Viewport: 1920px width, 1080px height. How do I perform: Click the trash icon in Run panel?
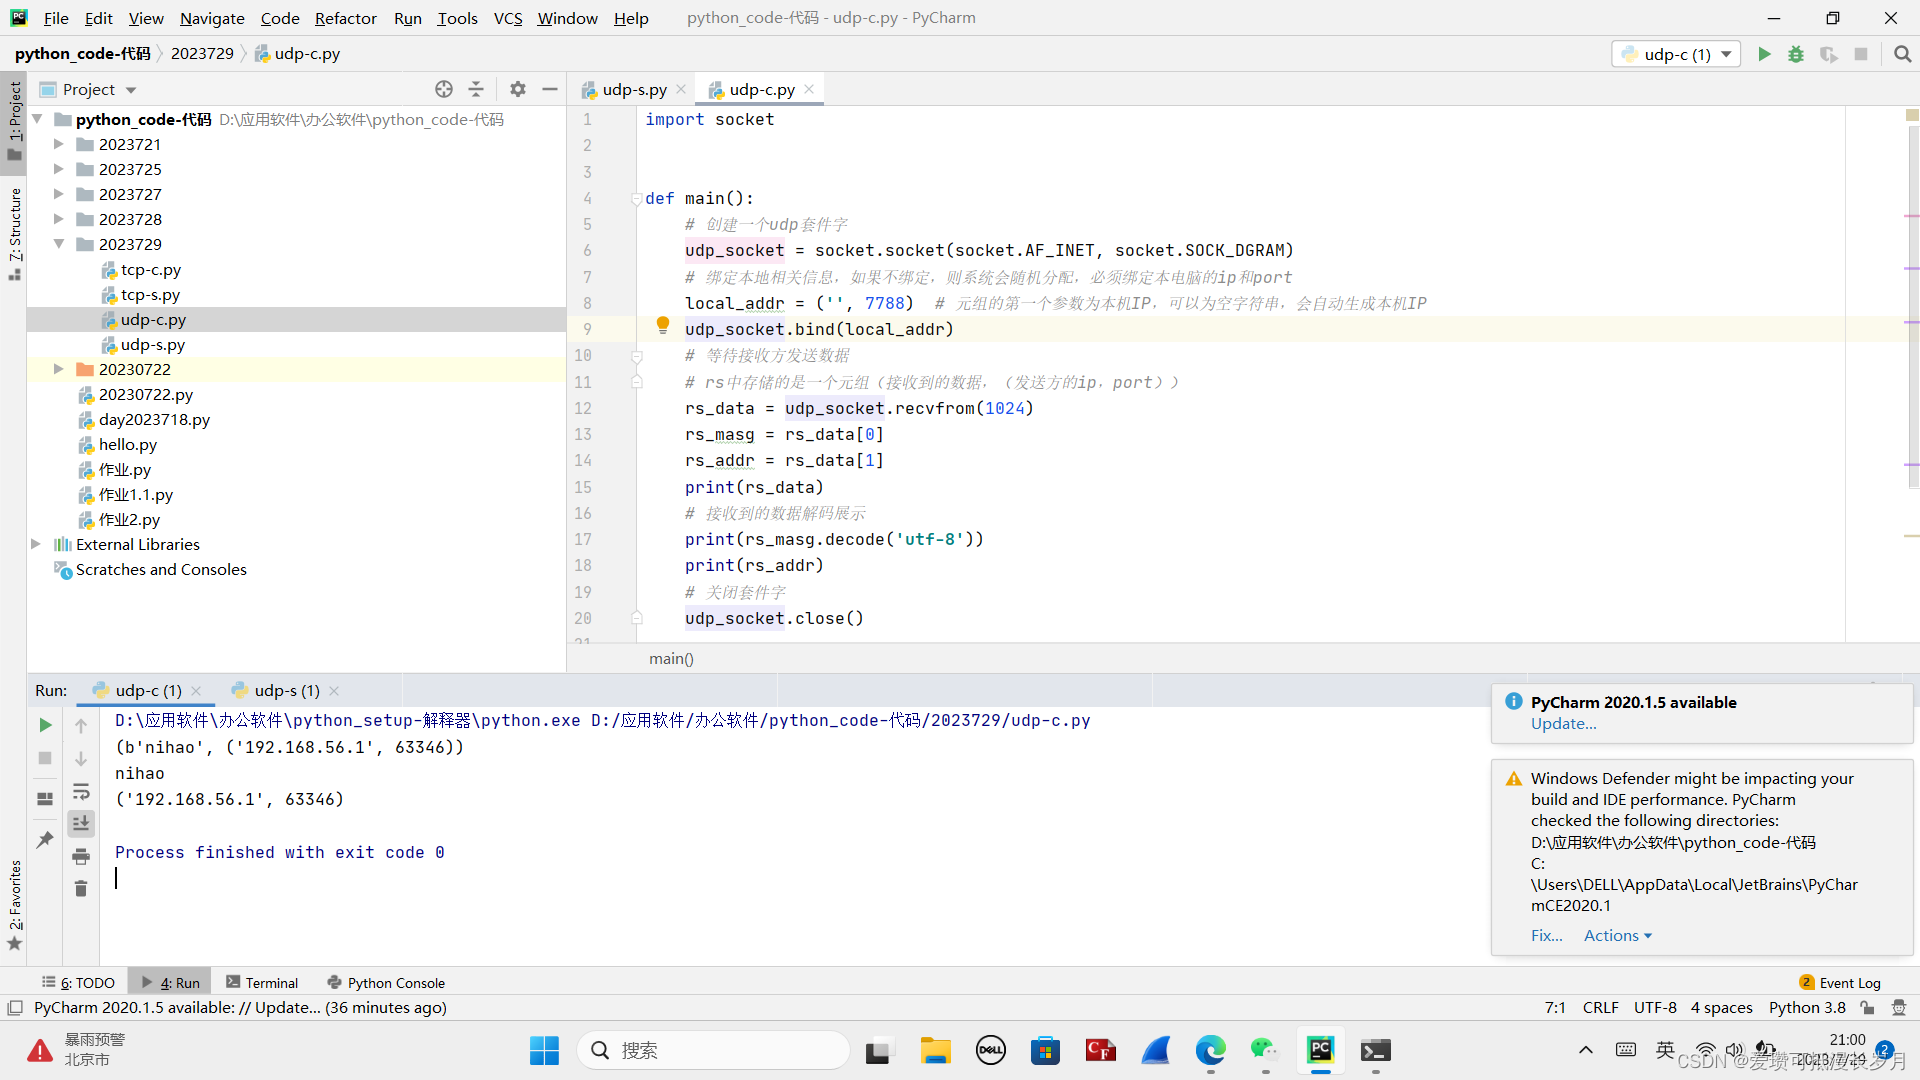coord(81,888)
